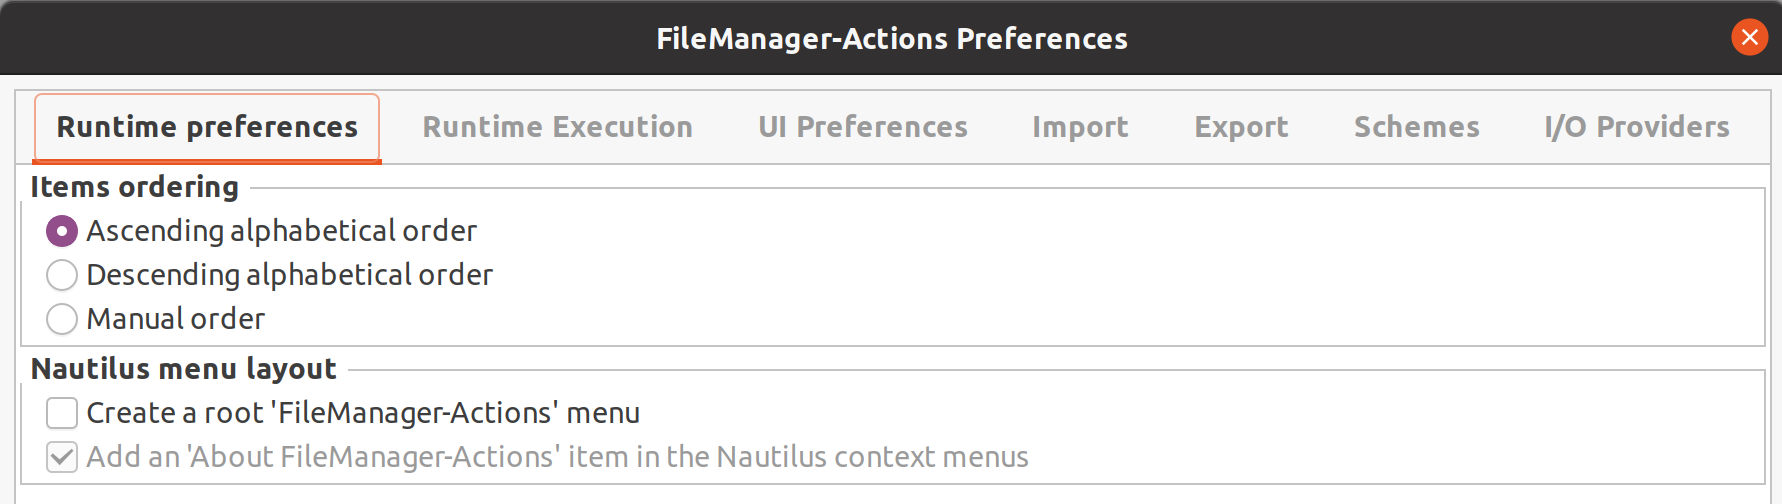Open the UI Preferences tab
Viewport: 1782px width, 504px height.
pyautogui.click(x=863, y=127)
